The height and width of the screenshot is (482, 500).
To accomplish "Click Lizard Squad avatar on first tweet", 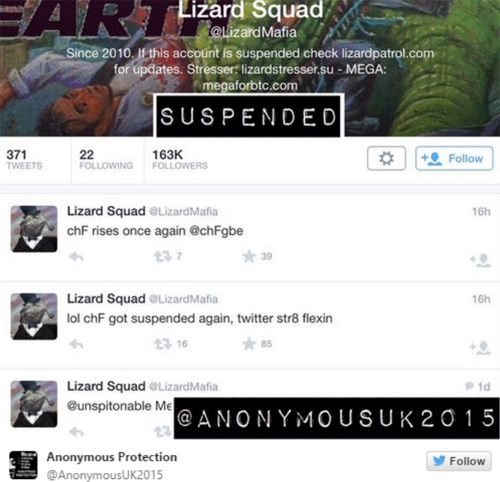I will (x=34, y=229).
